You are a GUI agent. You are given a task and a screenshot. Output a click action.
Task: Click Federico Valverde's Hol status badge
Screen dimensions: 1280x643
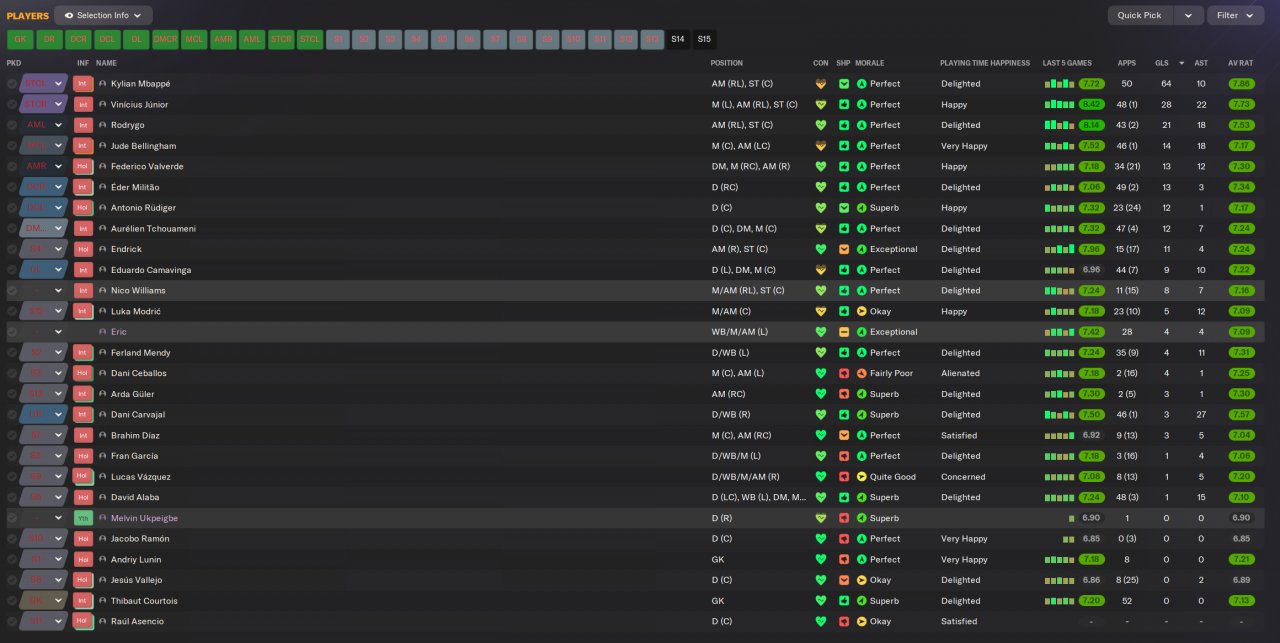[x=83, y=166]
